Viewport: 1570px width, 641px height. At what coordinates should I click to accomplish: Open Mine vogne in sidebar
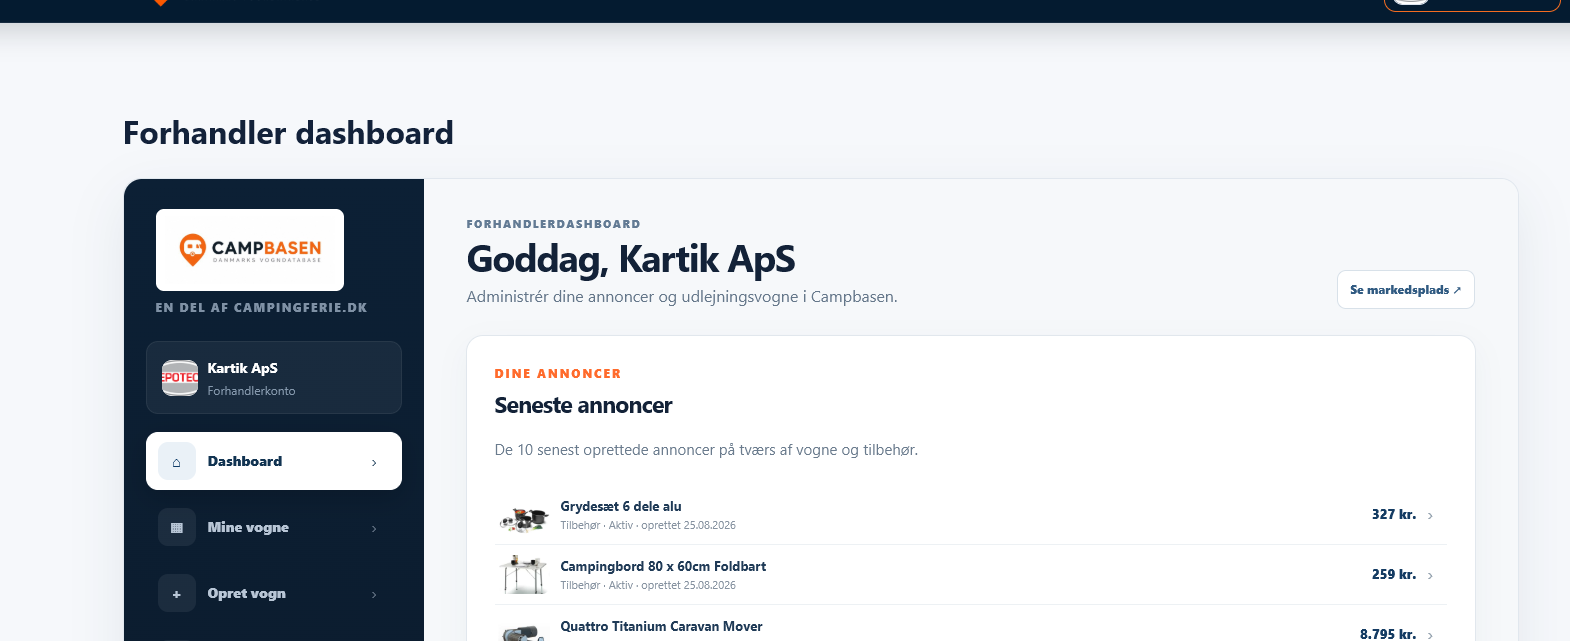(x=274, y=527)
